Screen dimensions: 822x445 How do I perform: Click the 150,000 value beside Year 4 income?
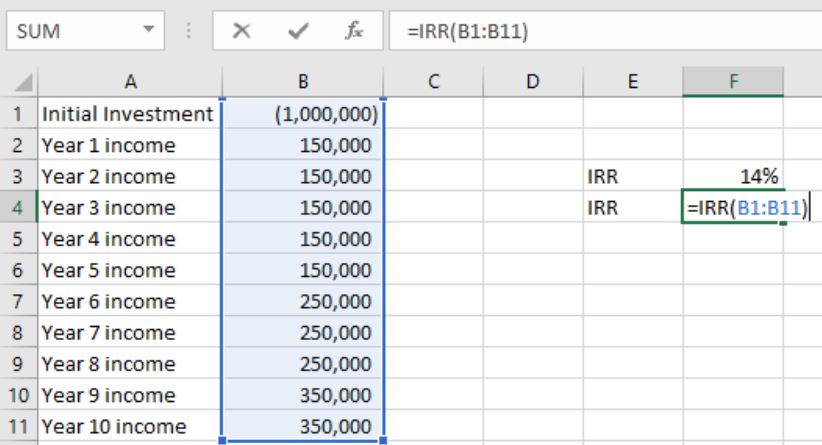tap(303, 238)
